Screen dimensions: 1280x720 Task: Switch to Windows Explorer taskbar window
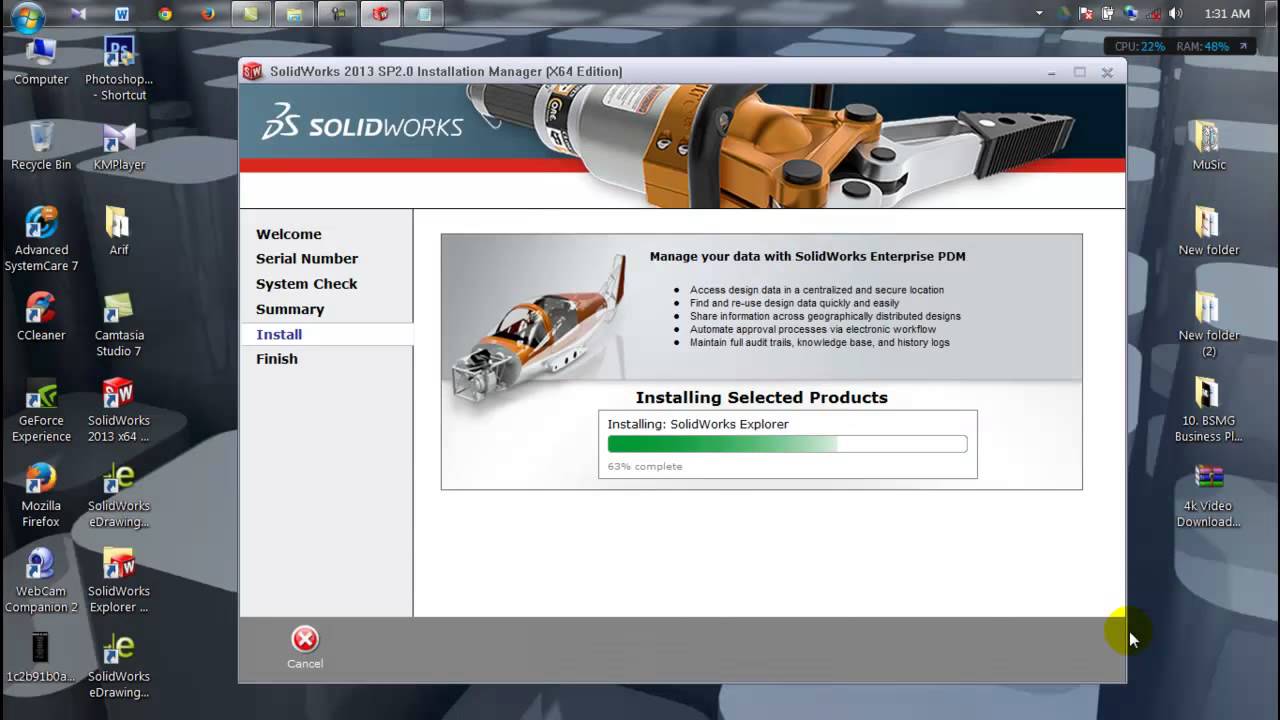pos(294,14)
